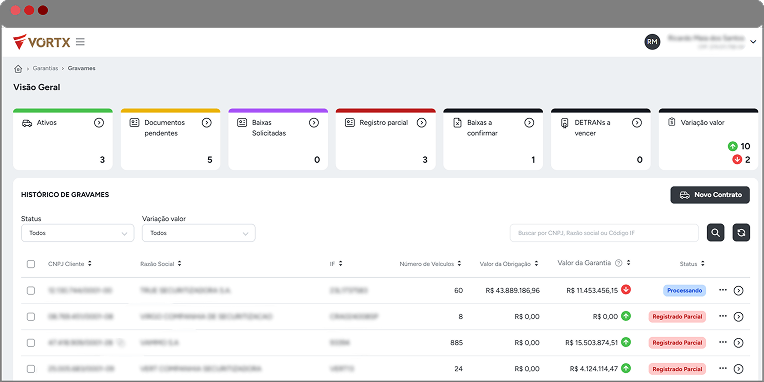Open the Ativos card arrow icon
The width and height of the screenshot is (764, 382).
coord(99,123)
